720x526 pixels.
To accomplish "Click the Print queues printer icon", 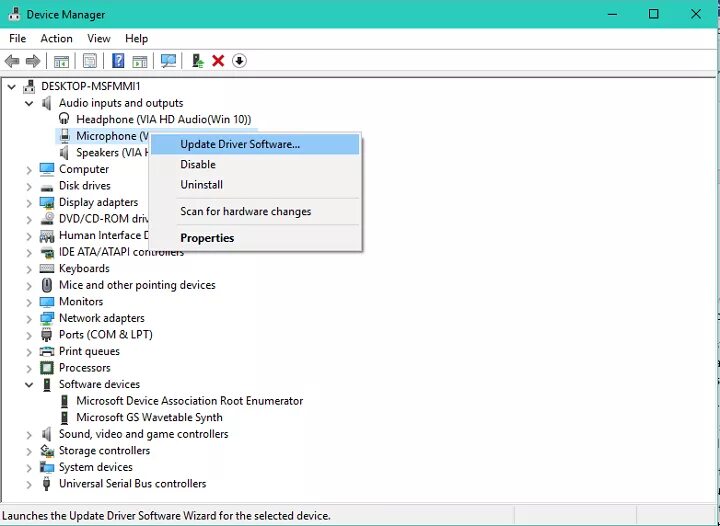I will (x=47, y=352).
